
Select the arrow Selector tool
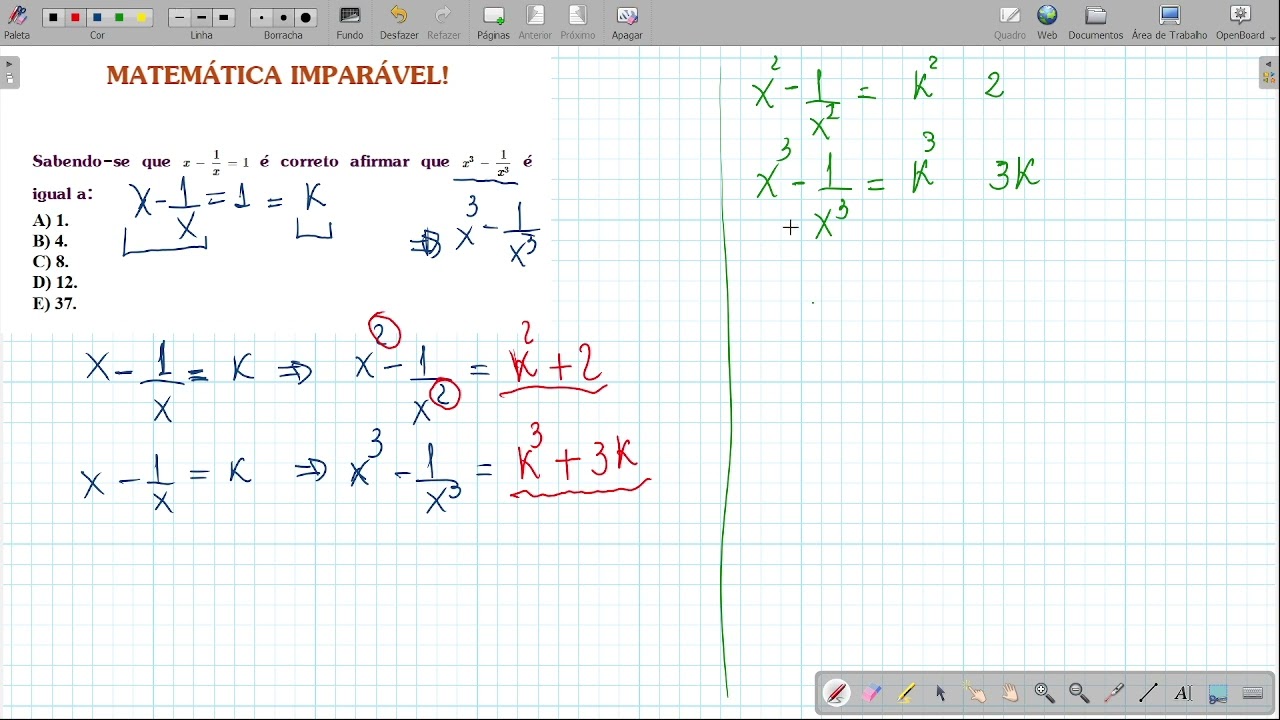(x=941, y=693)
